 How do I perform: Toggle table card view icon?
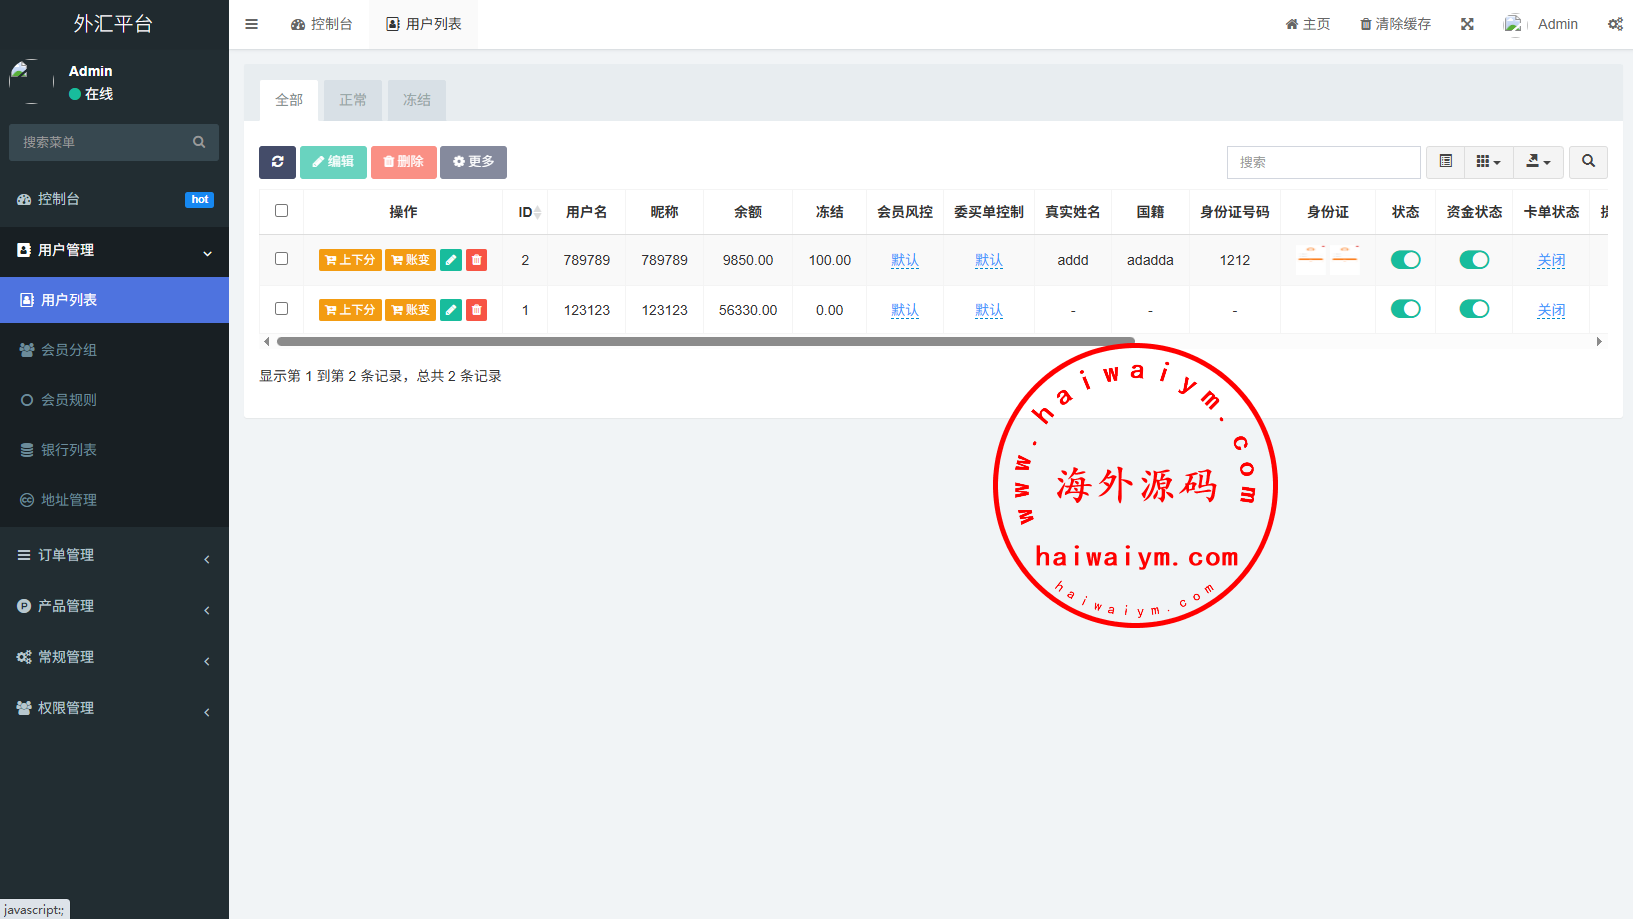[x=1445, y=162]
